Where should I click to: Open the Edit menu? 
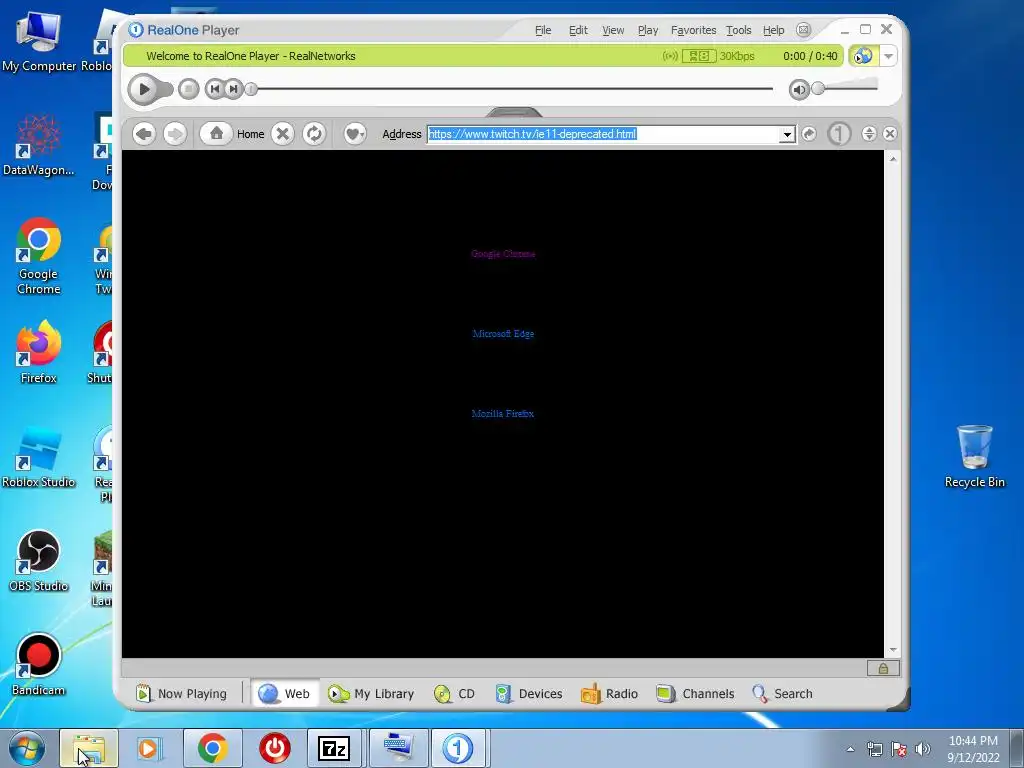(578, 30)
